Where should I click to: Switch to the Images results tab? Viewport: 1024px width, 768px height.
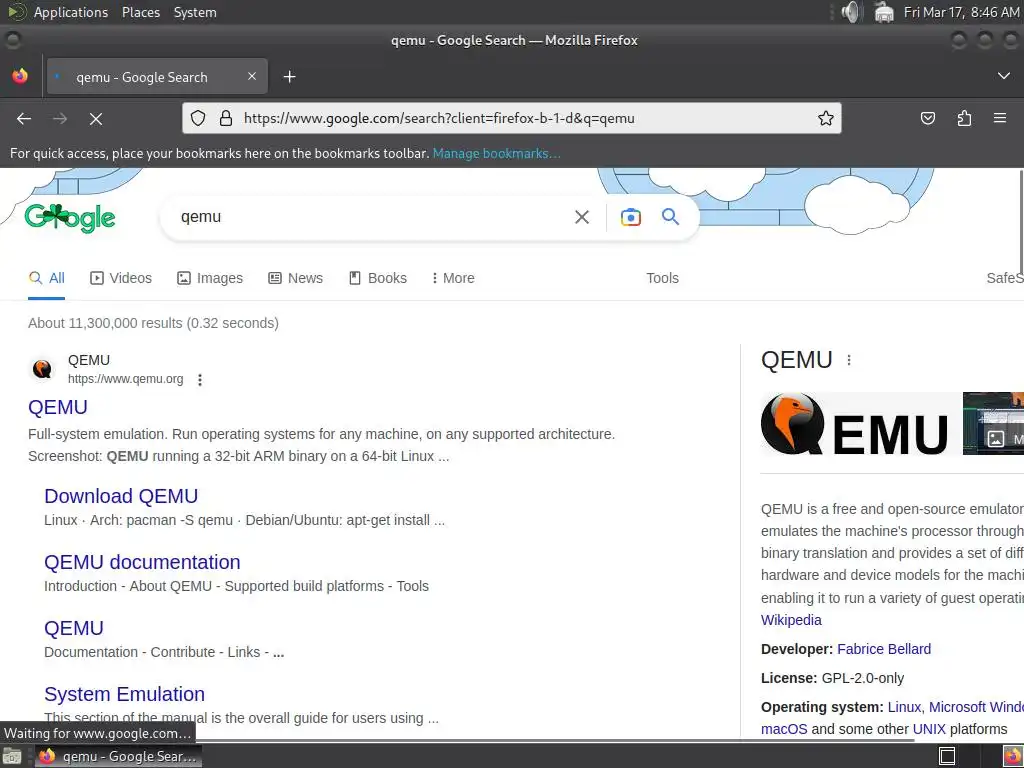(210, 278)
